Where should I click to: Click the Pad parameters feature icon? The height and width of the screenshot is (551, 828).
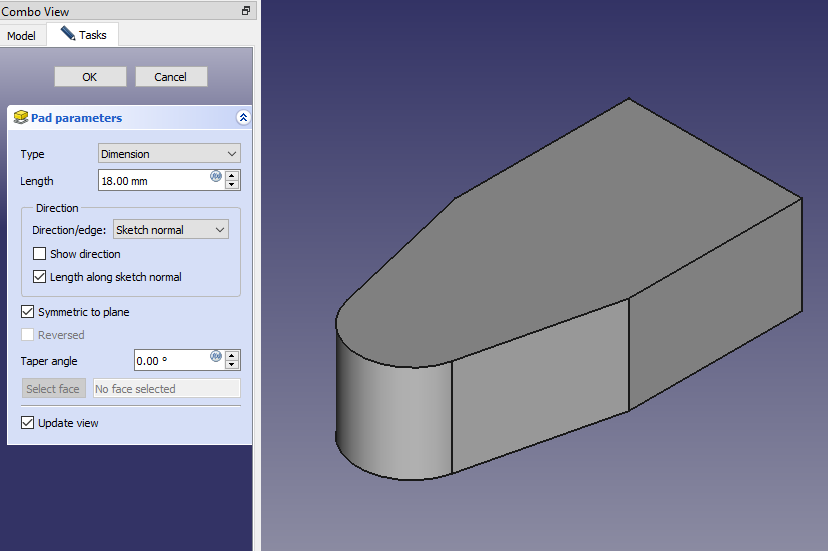pyautogui.click(x=21, y=118)
